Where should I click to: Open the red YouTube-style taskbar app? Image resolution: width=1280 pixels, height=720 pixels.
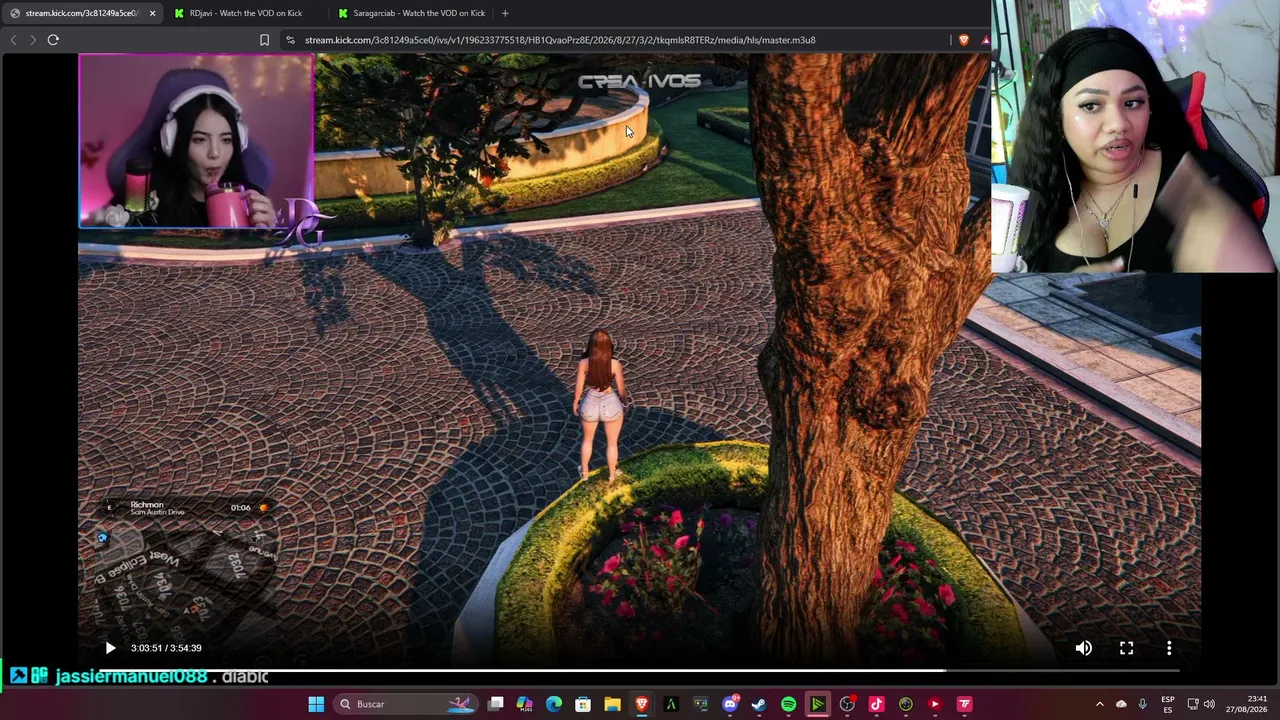click(x=935, y=704)
